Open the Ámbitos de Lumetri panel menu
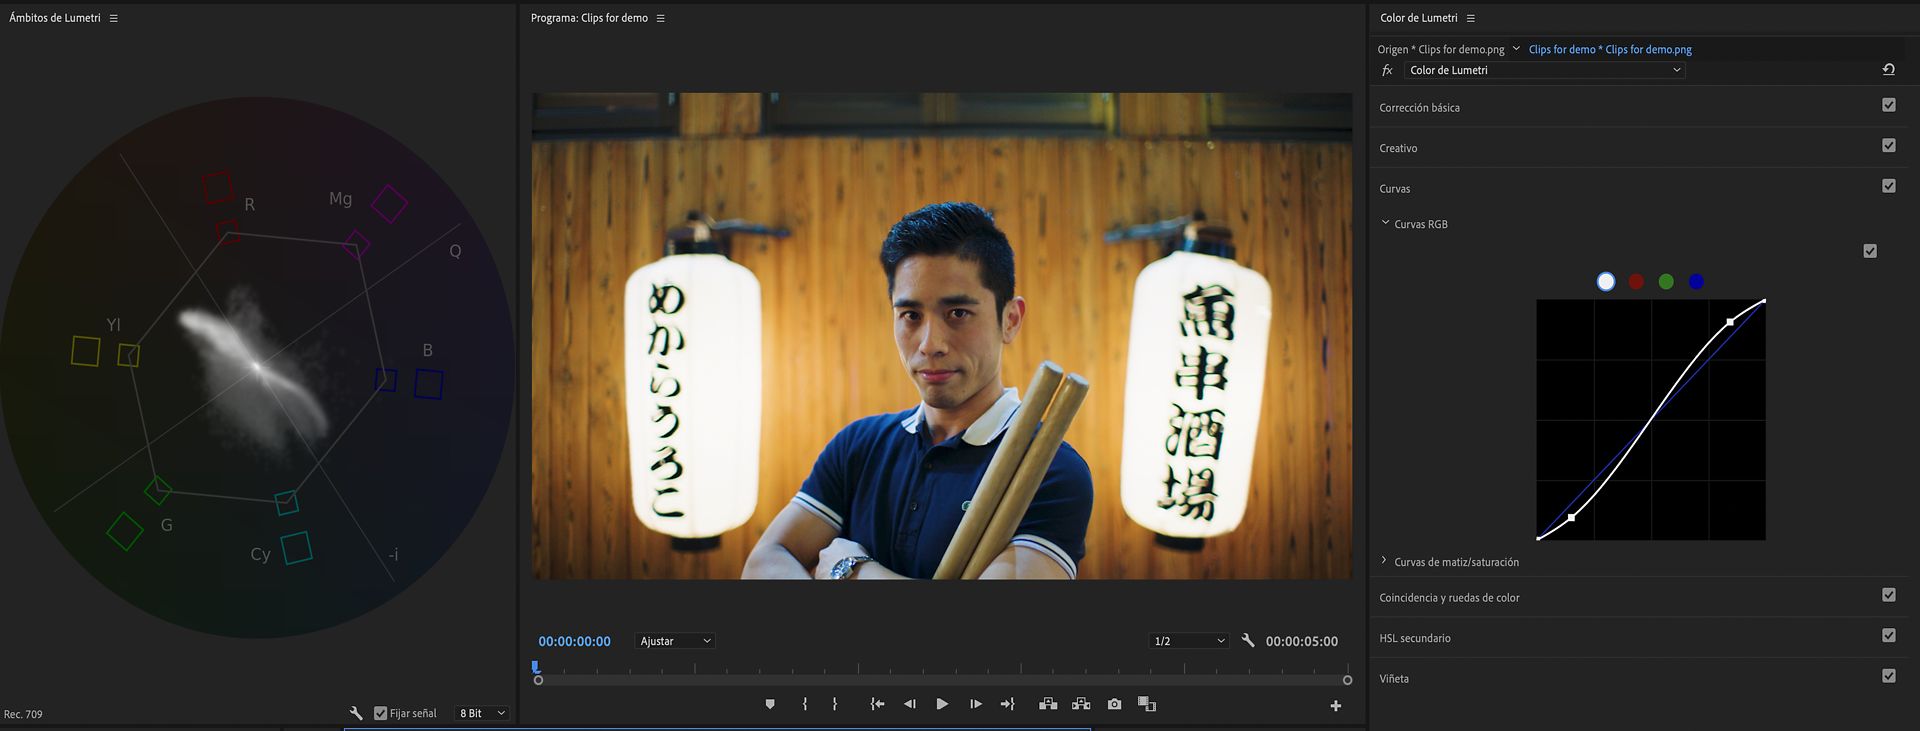 [x=114, y=18]
